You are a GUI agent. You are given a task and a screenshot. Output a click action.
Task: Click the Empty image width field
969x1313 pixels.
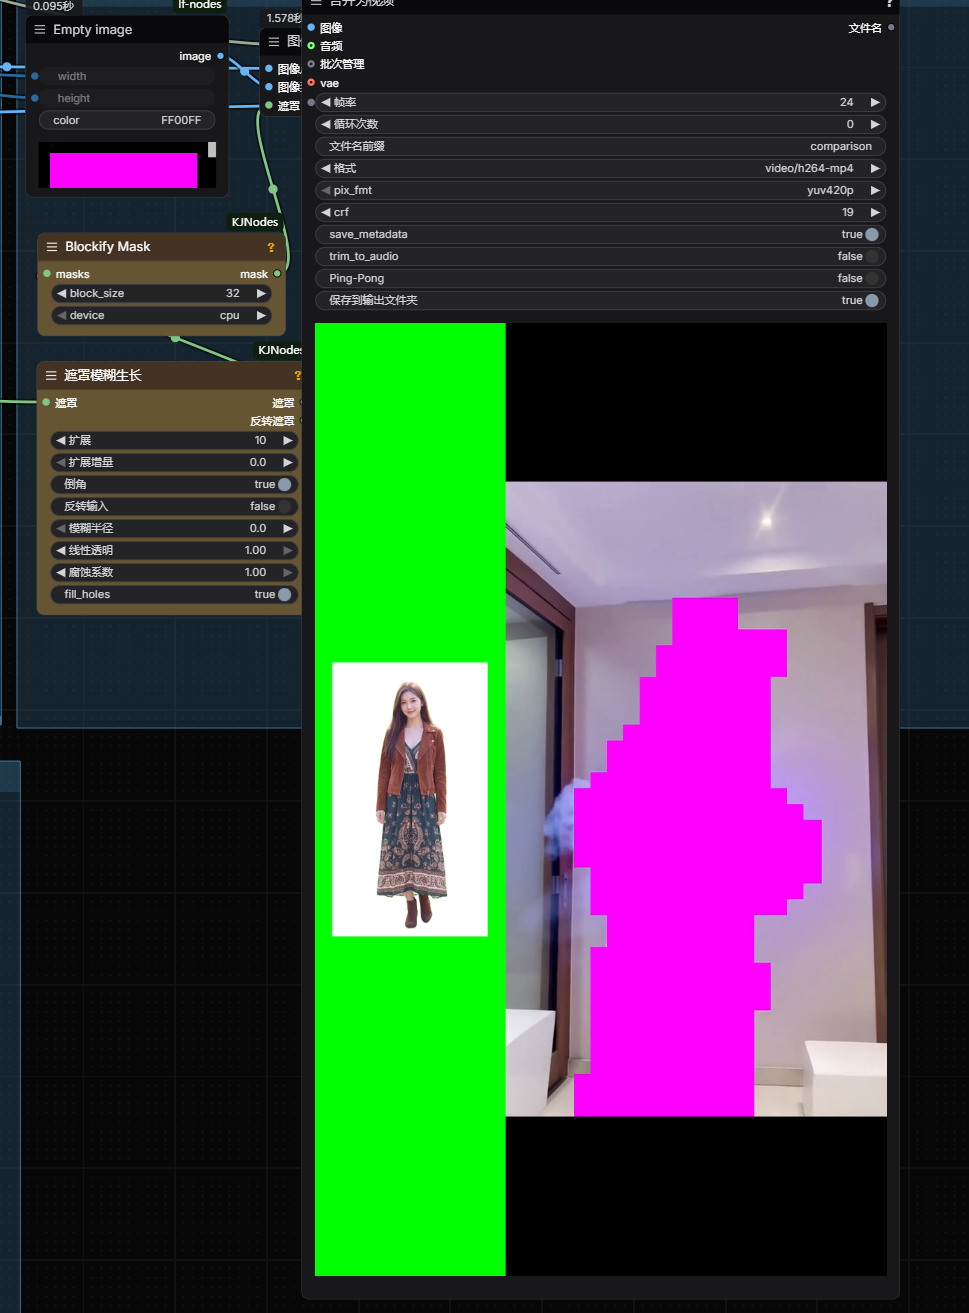click(x=127, y=76)
